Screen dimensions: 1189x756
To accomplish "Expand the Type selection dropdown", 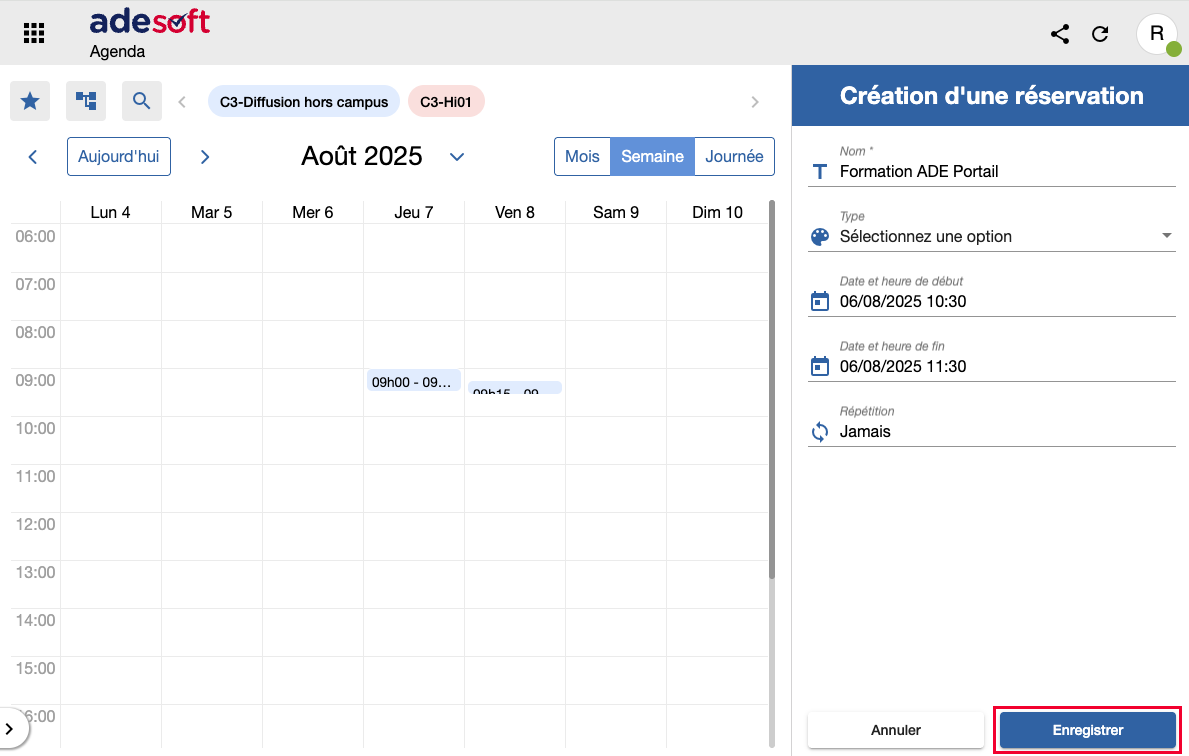I will click(x=1000, y=237).
